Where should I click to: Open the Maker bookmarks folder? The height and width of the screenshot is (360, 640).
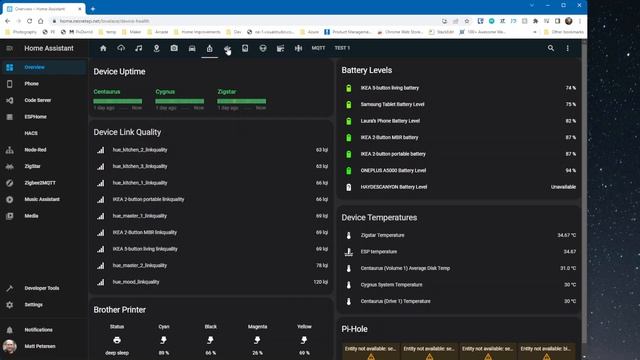[131, 32]
